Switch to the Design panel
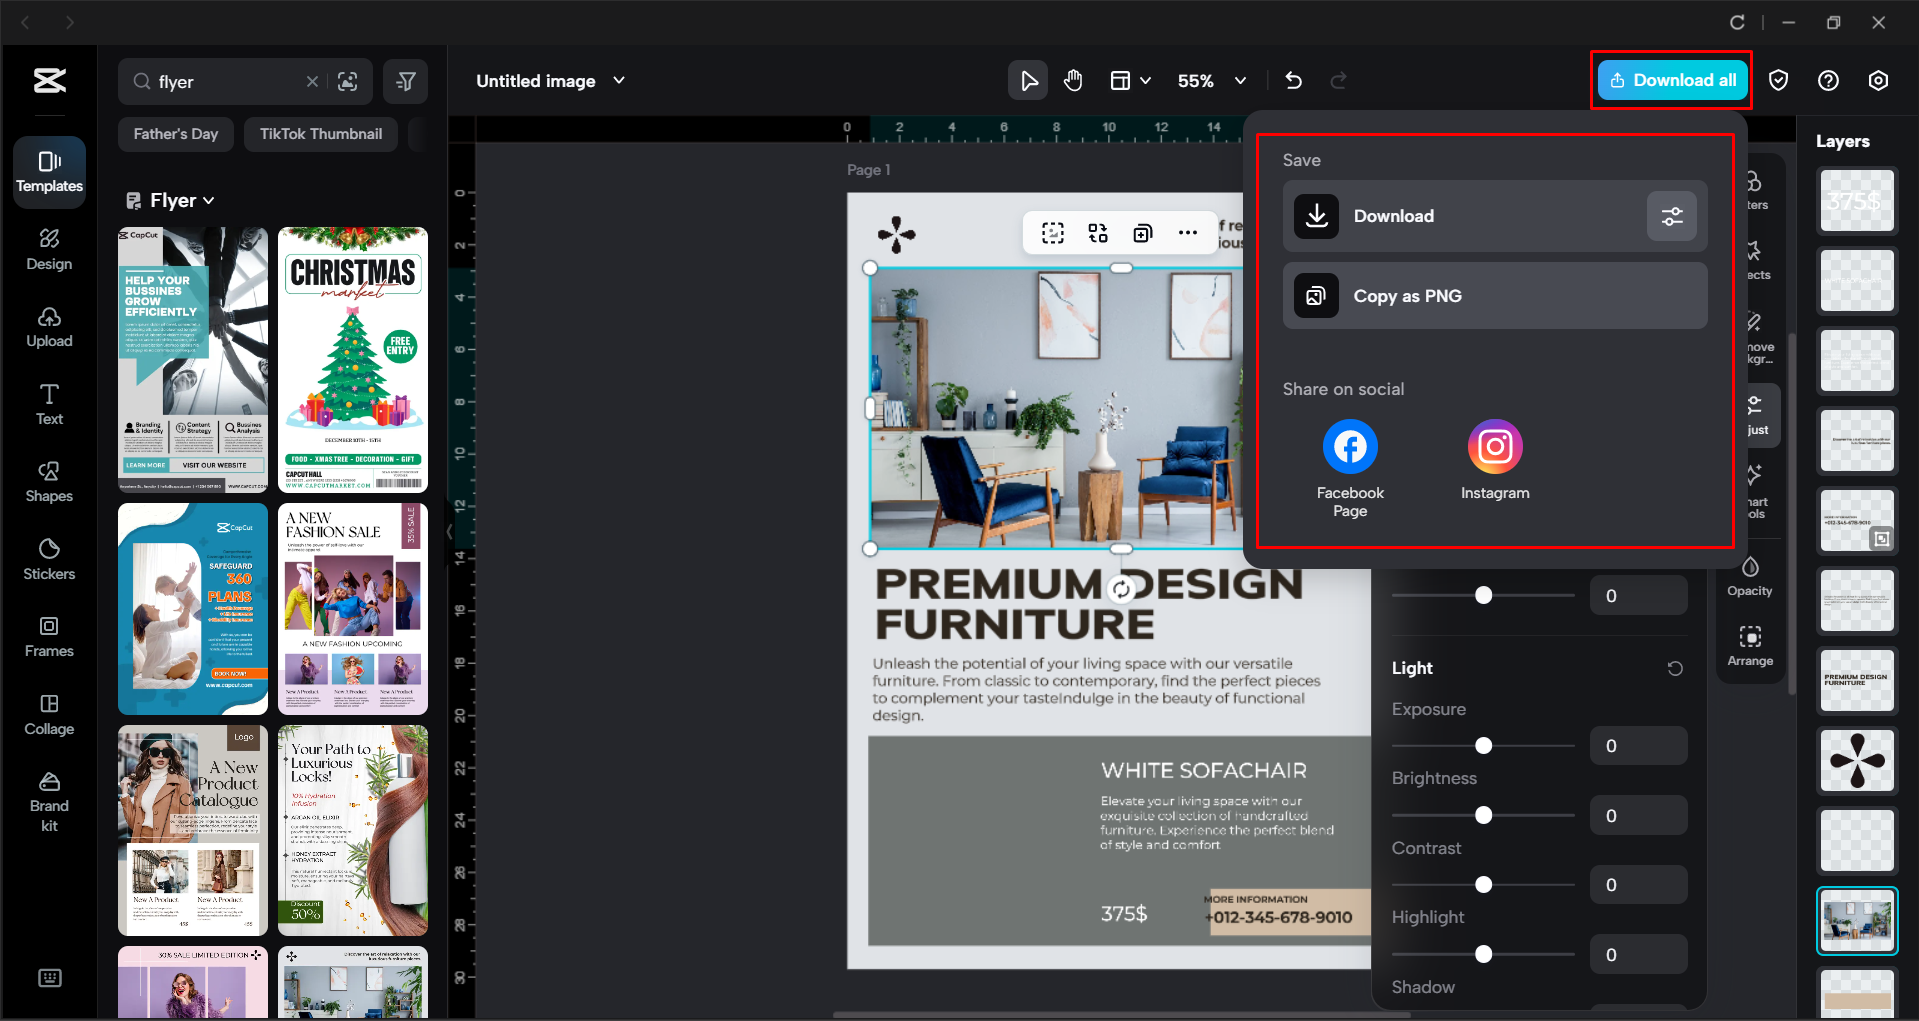Image resolution: width=1919 pixels, height=1021 pixels. pyautogui.click(x=48, y=248)
